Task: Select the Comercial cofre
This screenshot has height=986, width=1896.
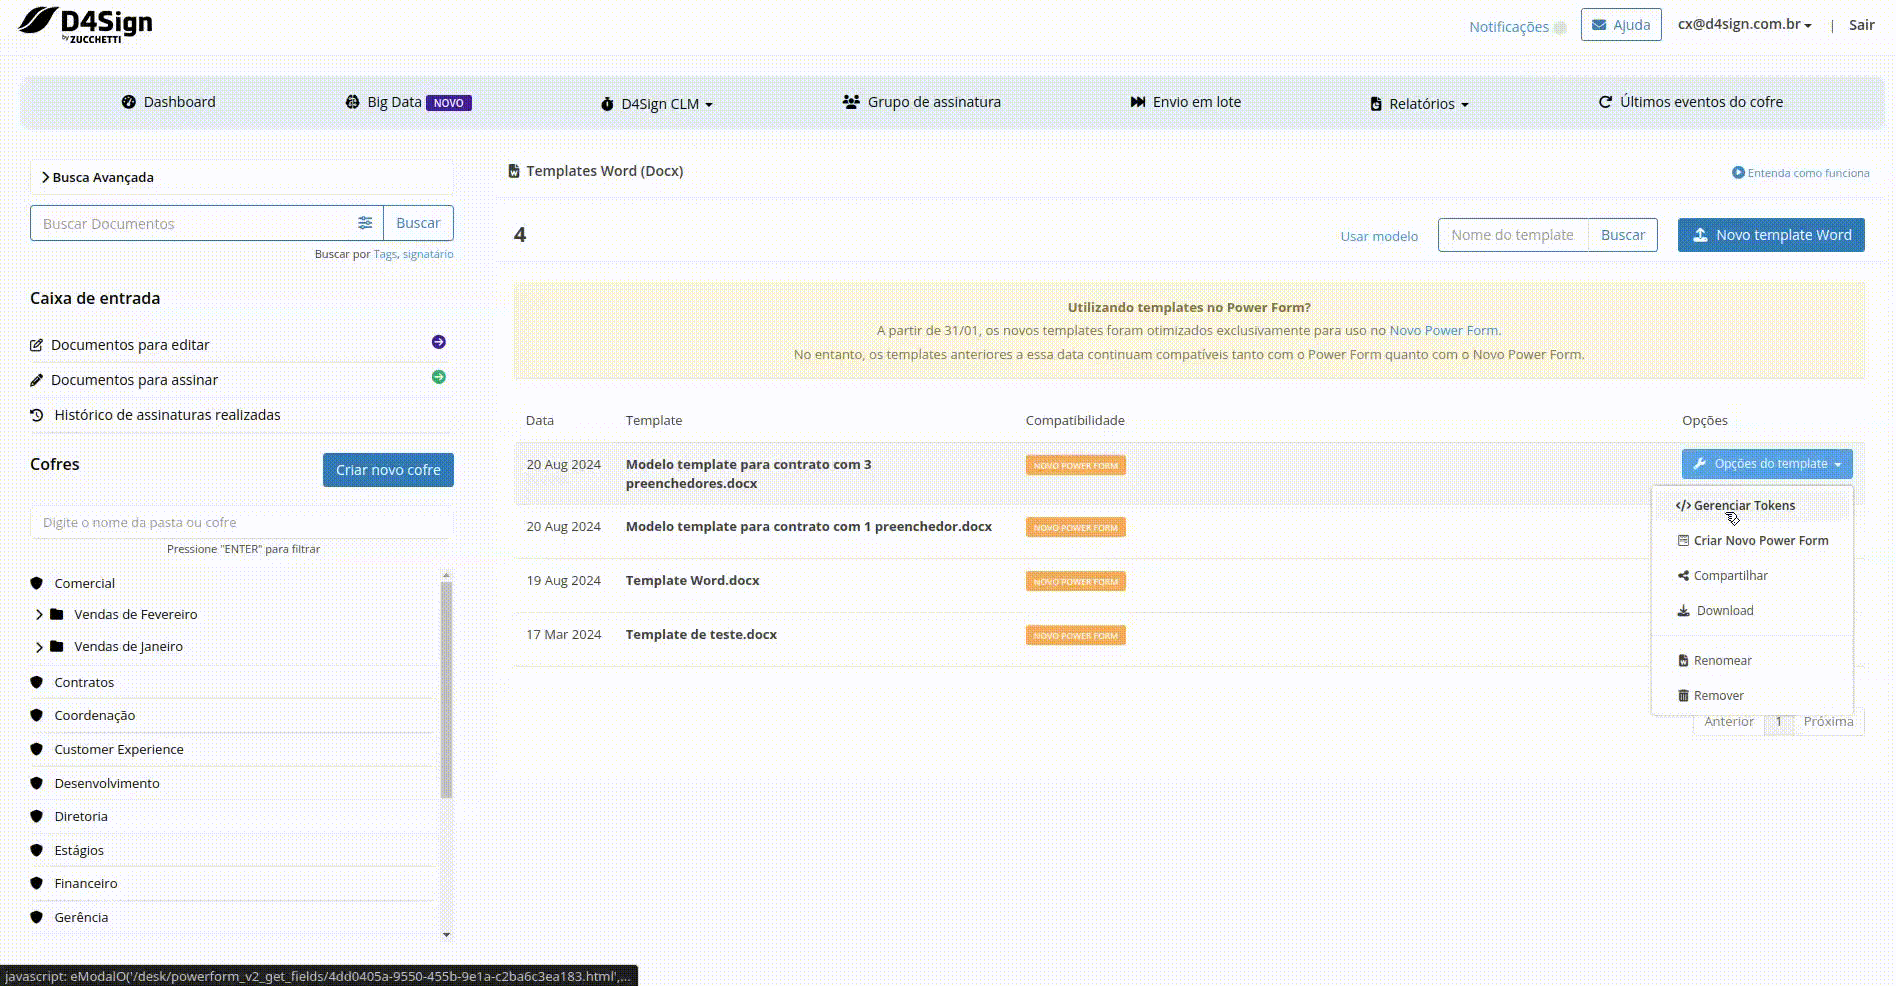Action: [x=84, y=583]
